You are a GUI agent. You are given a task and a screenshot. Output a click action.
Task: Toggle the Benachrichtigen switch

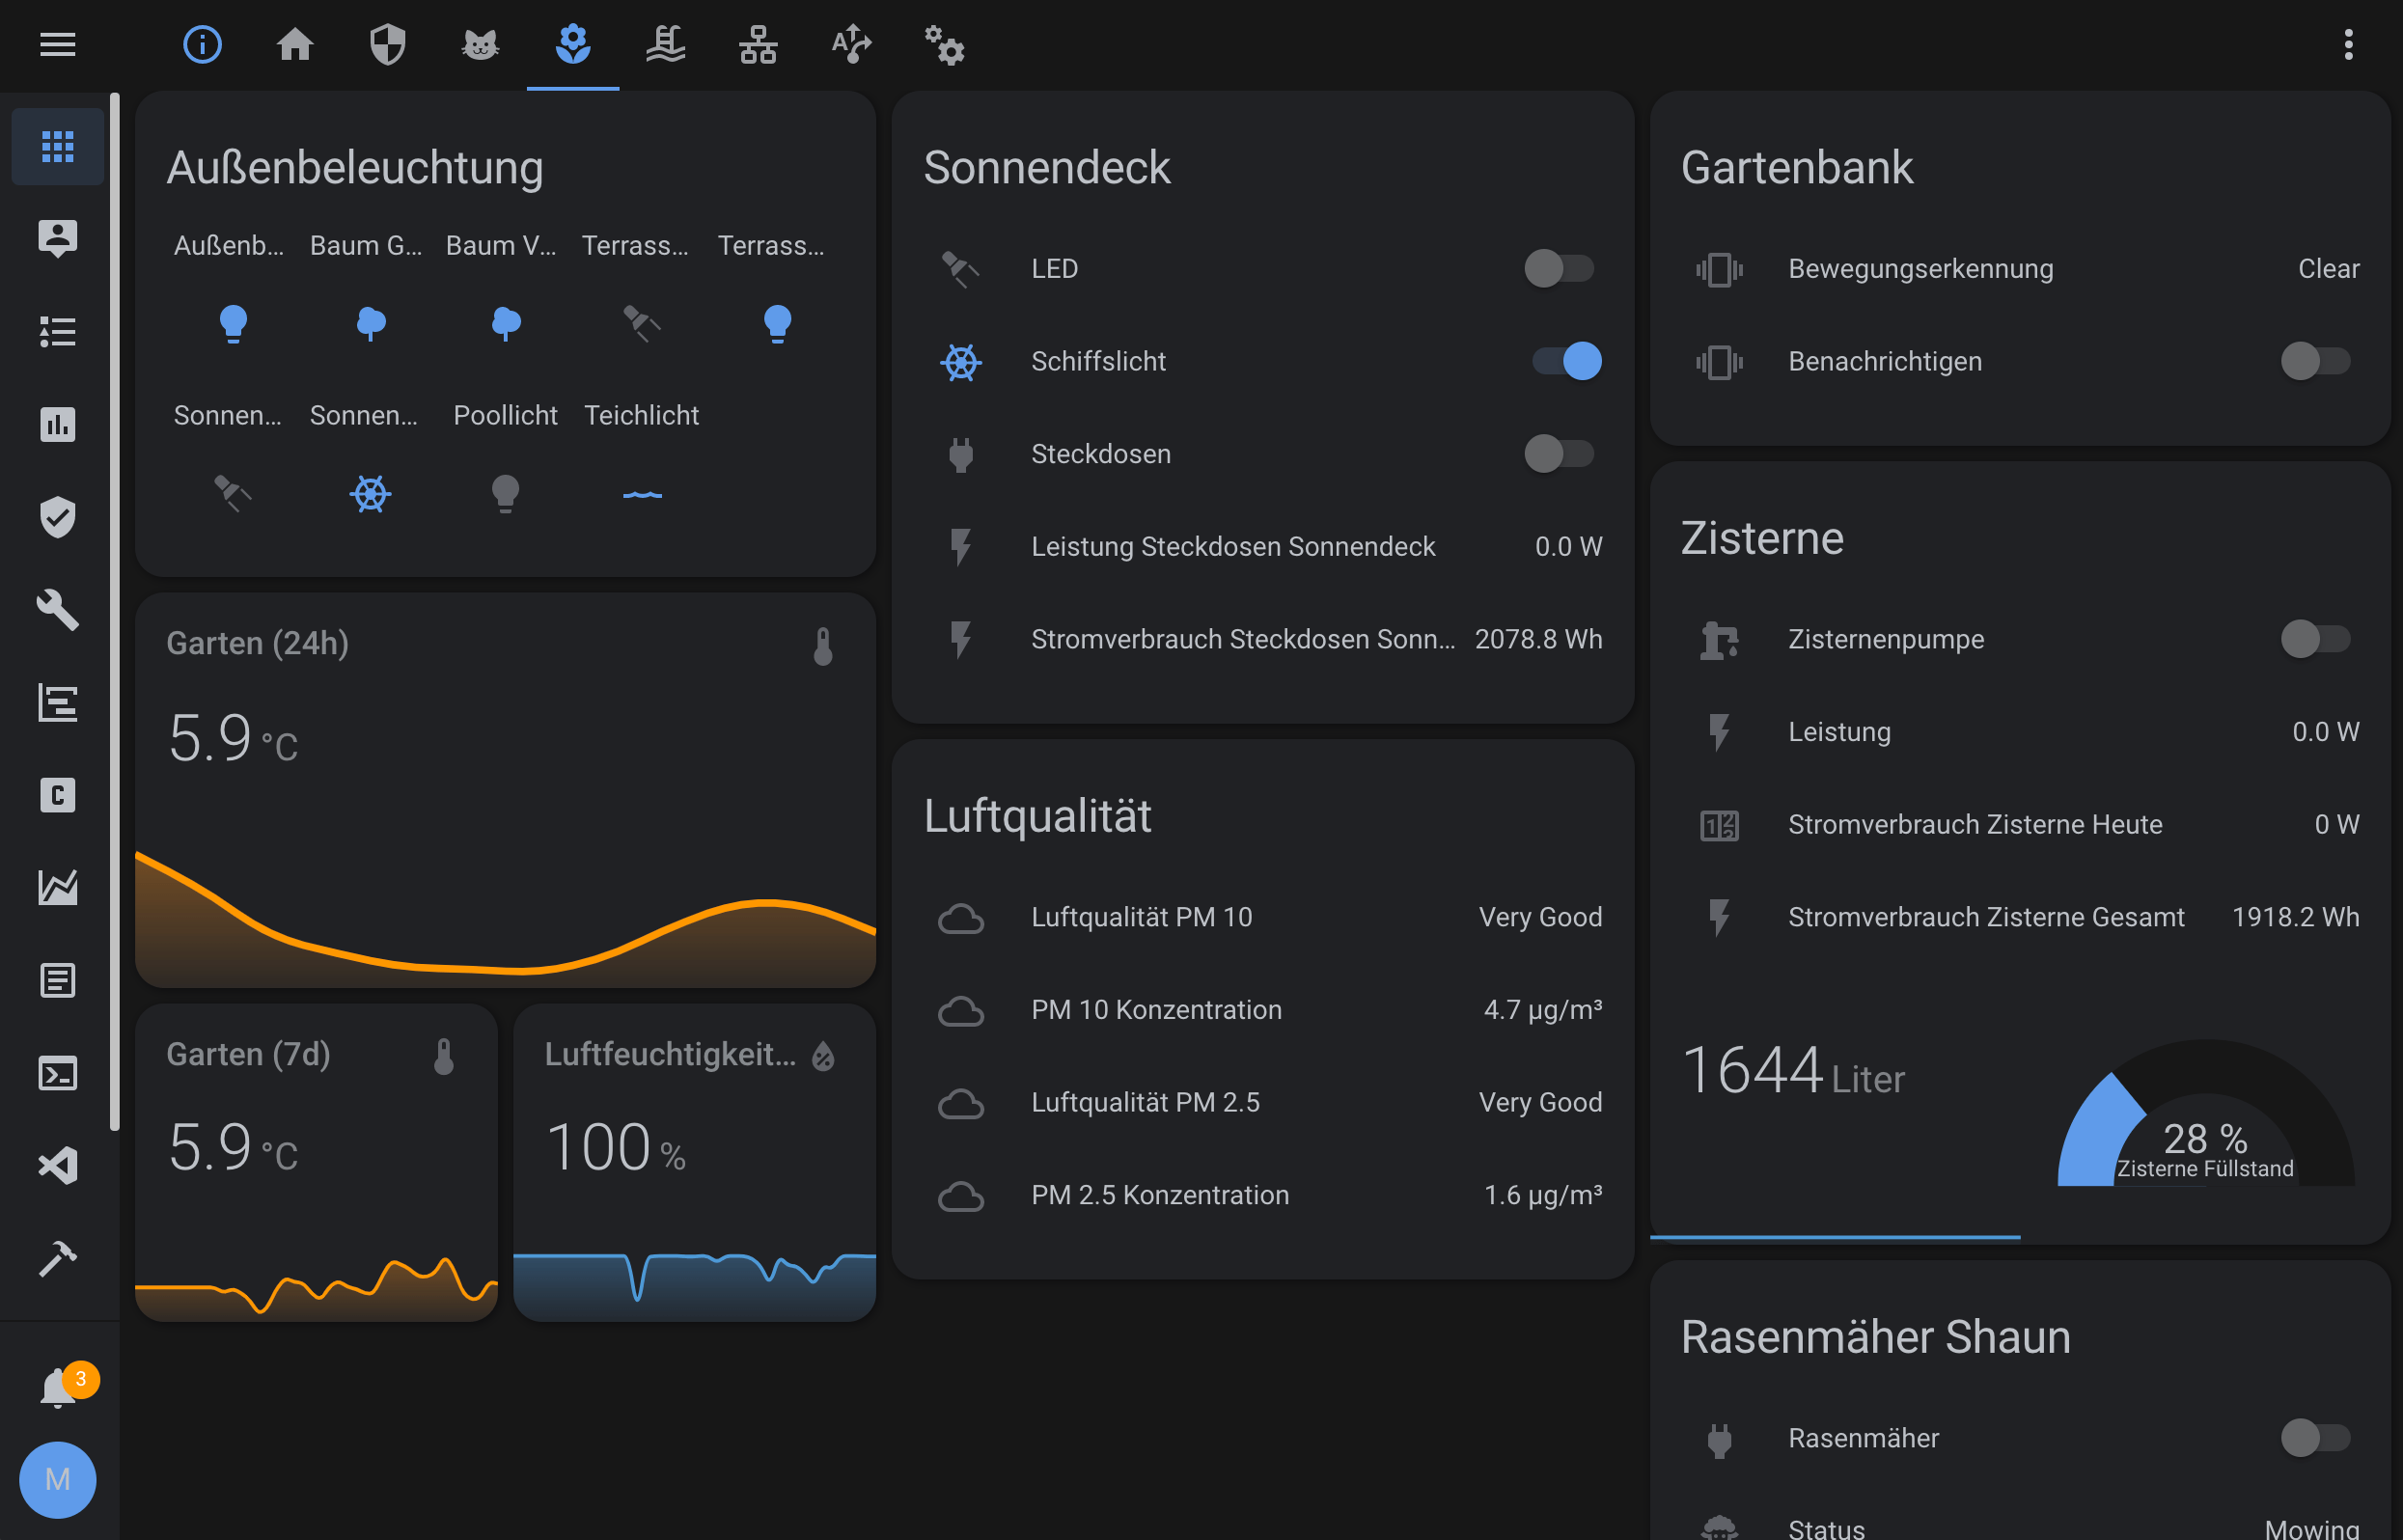click(2314, 361)
